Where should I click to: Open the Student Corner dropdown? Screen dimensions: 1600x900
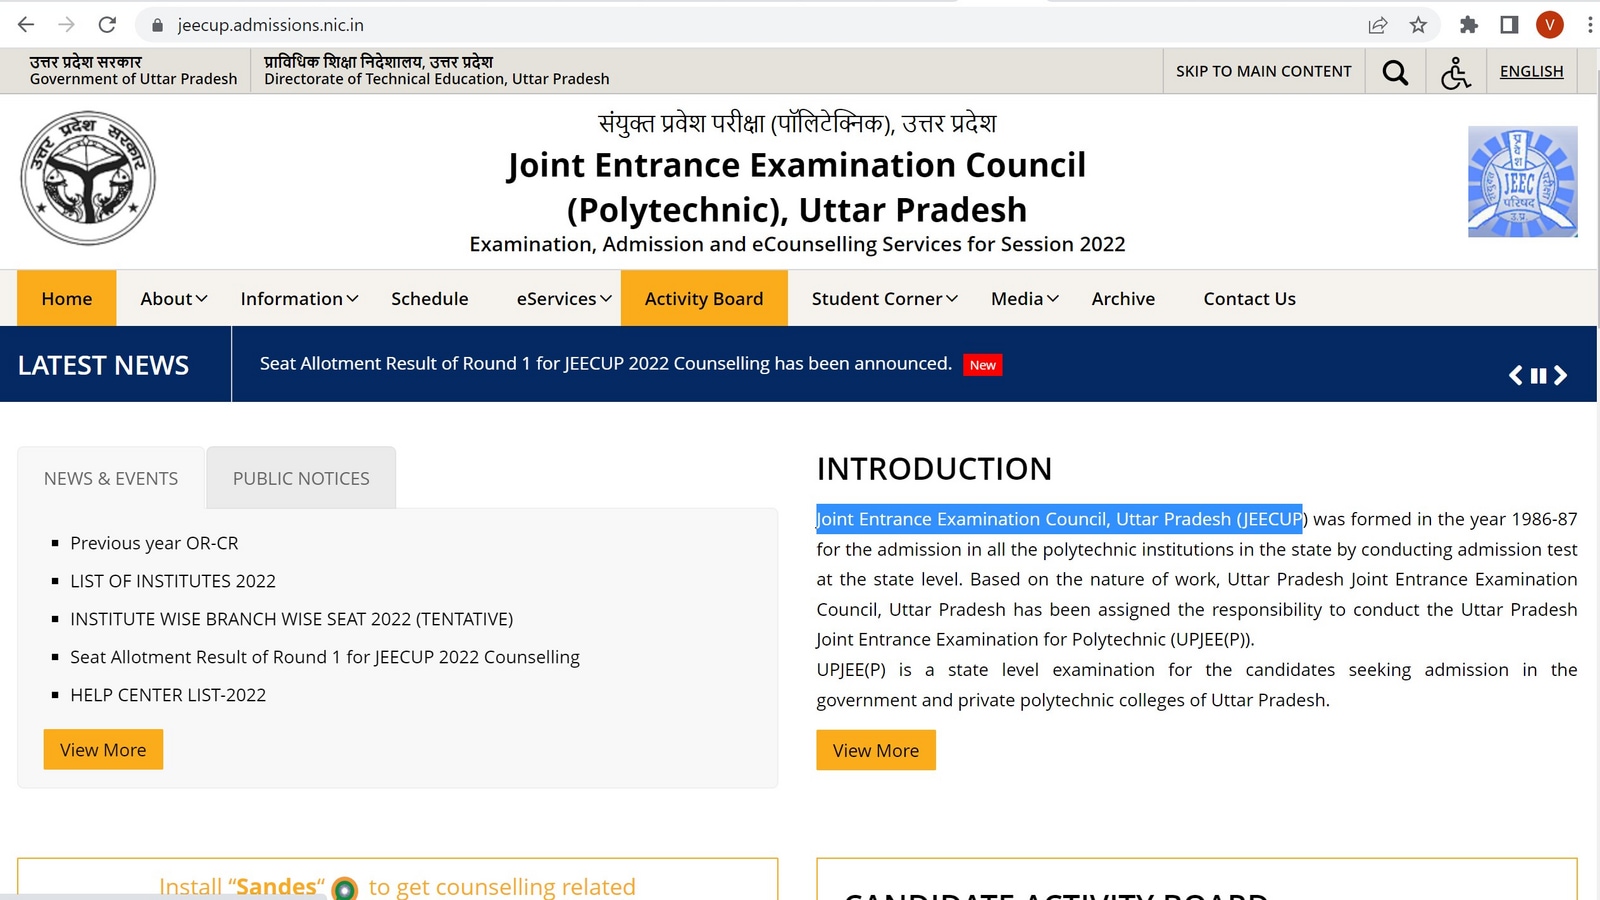[882, 298]
